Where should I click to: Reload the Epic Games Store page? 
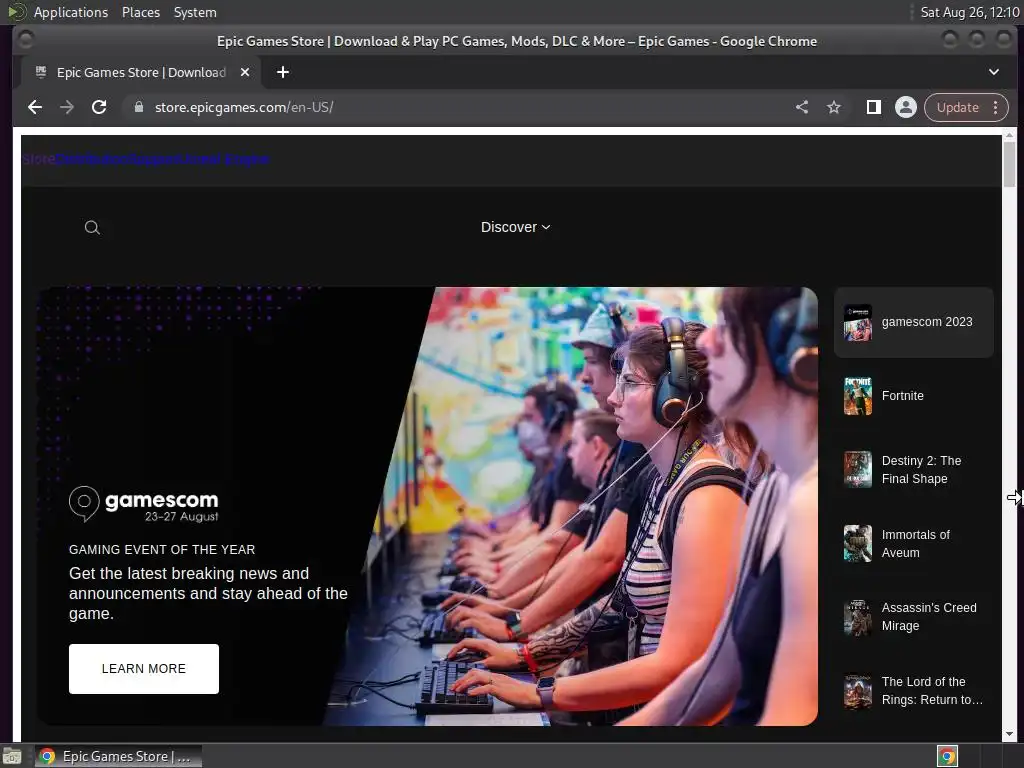(x=99, y=107)
